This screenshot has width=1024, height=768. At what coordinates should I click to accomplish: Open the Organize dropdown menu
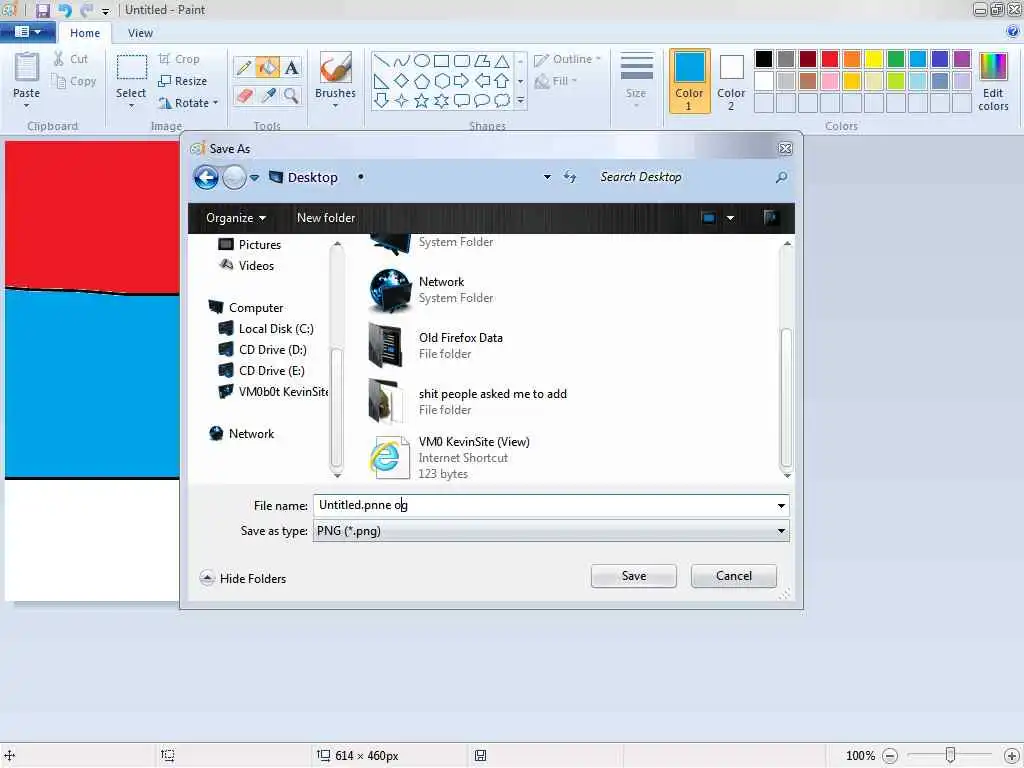[236, 217]
